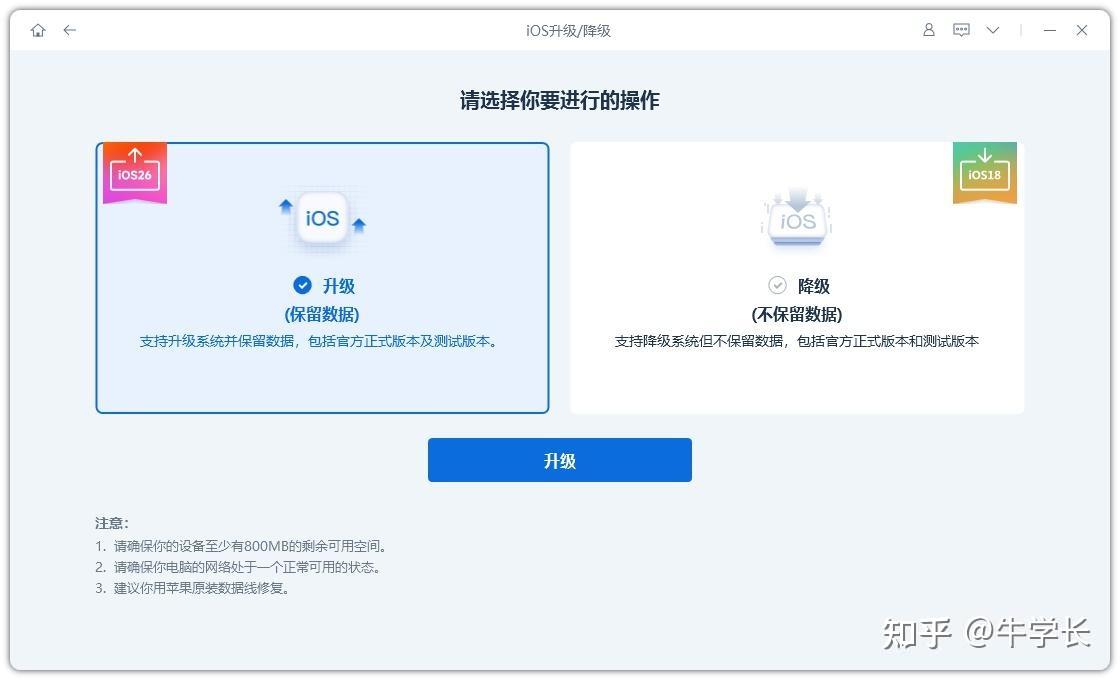
Task: Click the iOS downgrade illustration icon
Action: [797, 218]
